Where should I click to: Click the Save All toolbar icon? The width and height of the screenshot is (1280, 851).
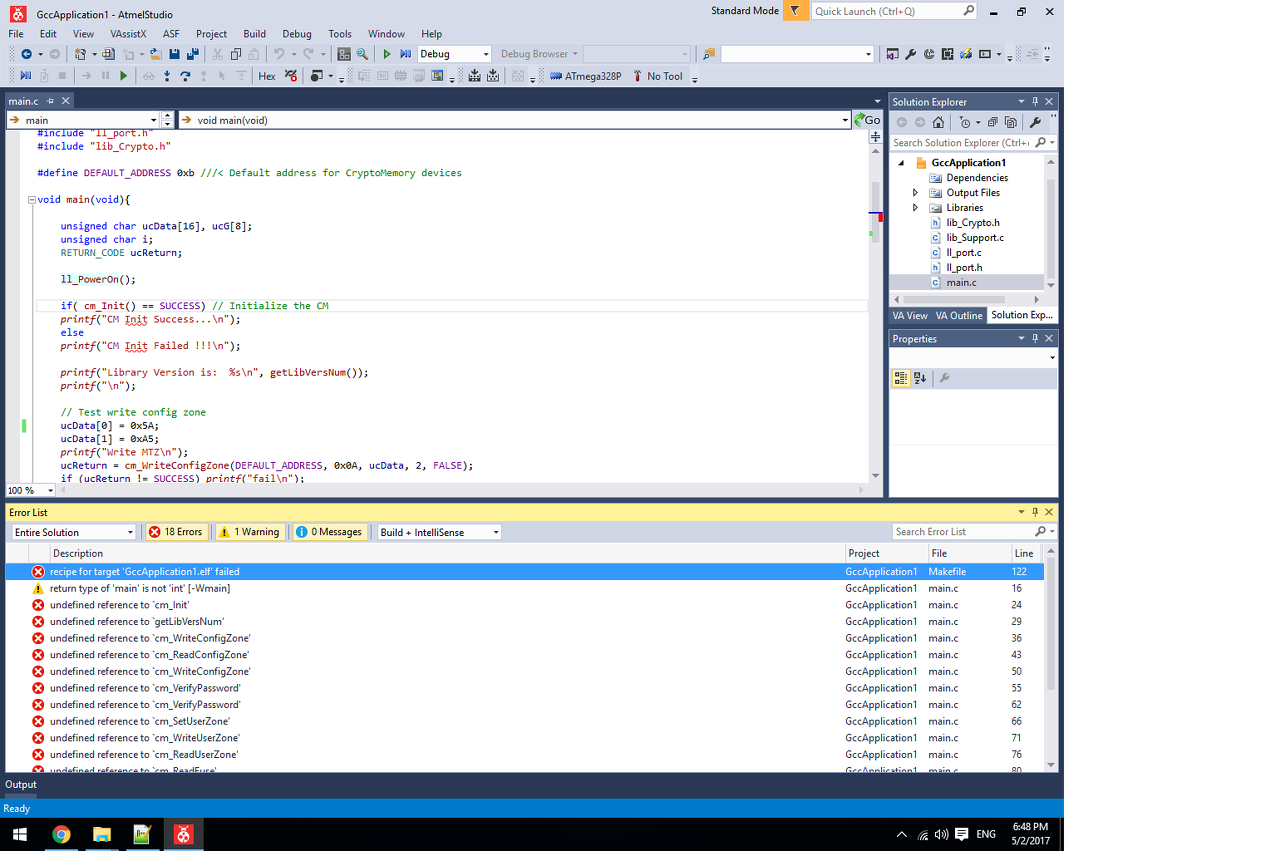pos(192,54)
